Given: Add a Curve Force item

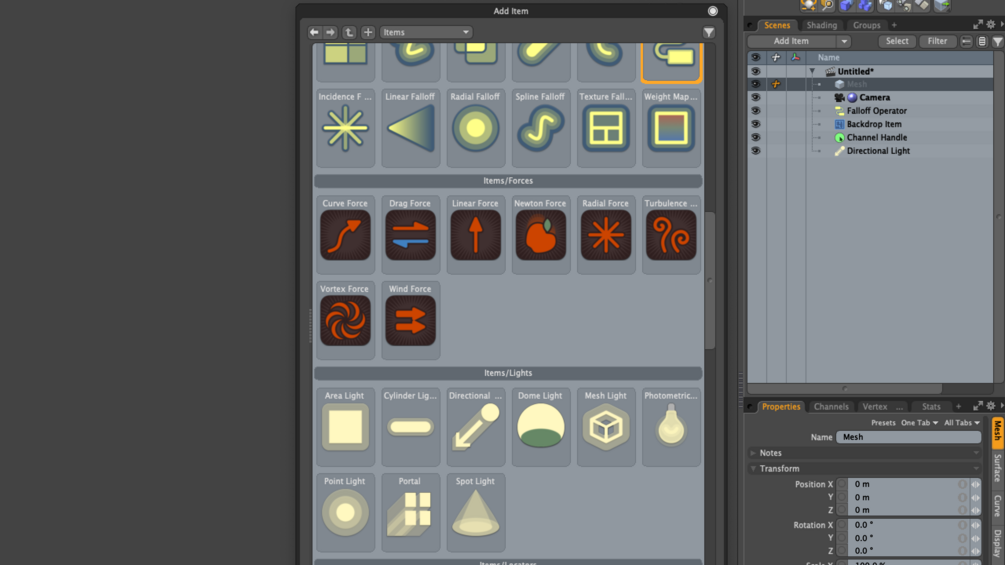Looking at the screenshot, I should point(345,235).
